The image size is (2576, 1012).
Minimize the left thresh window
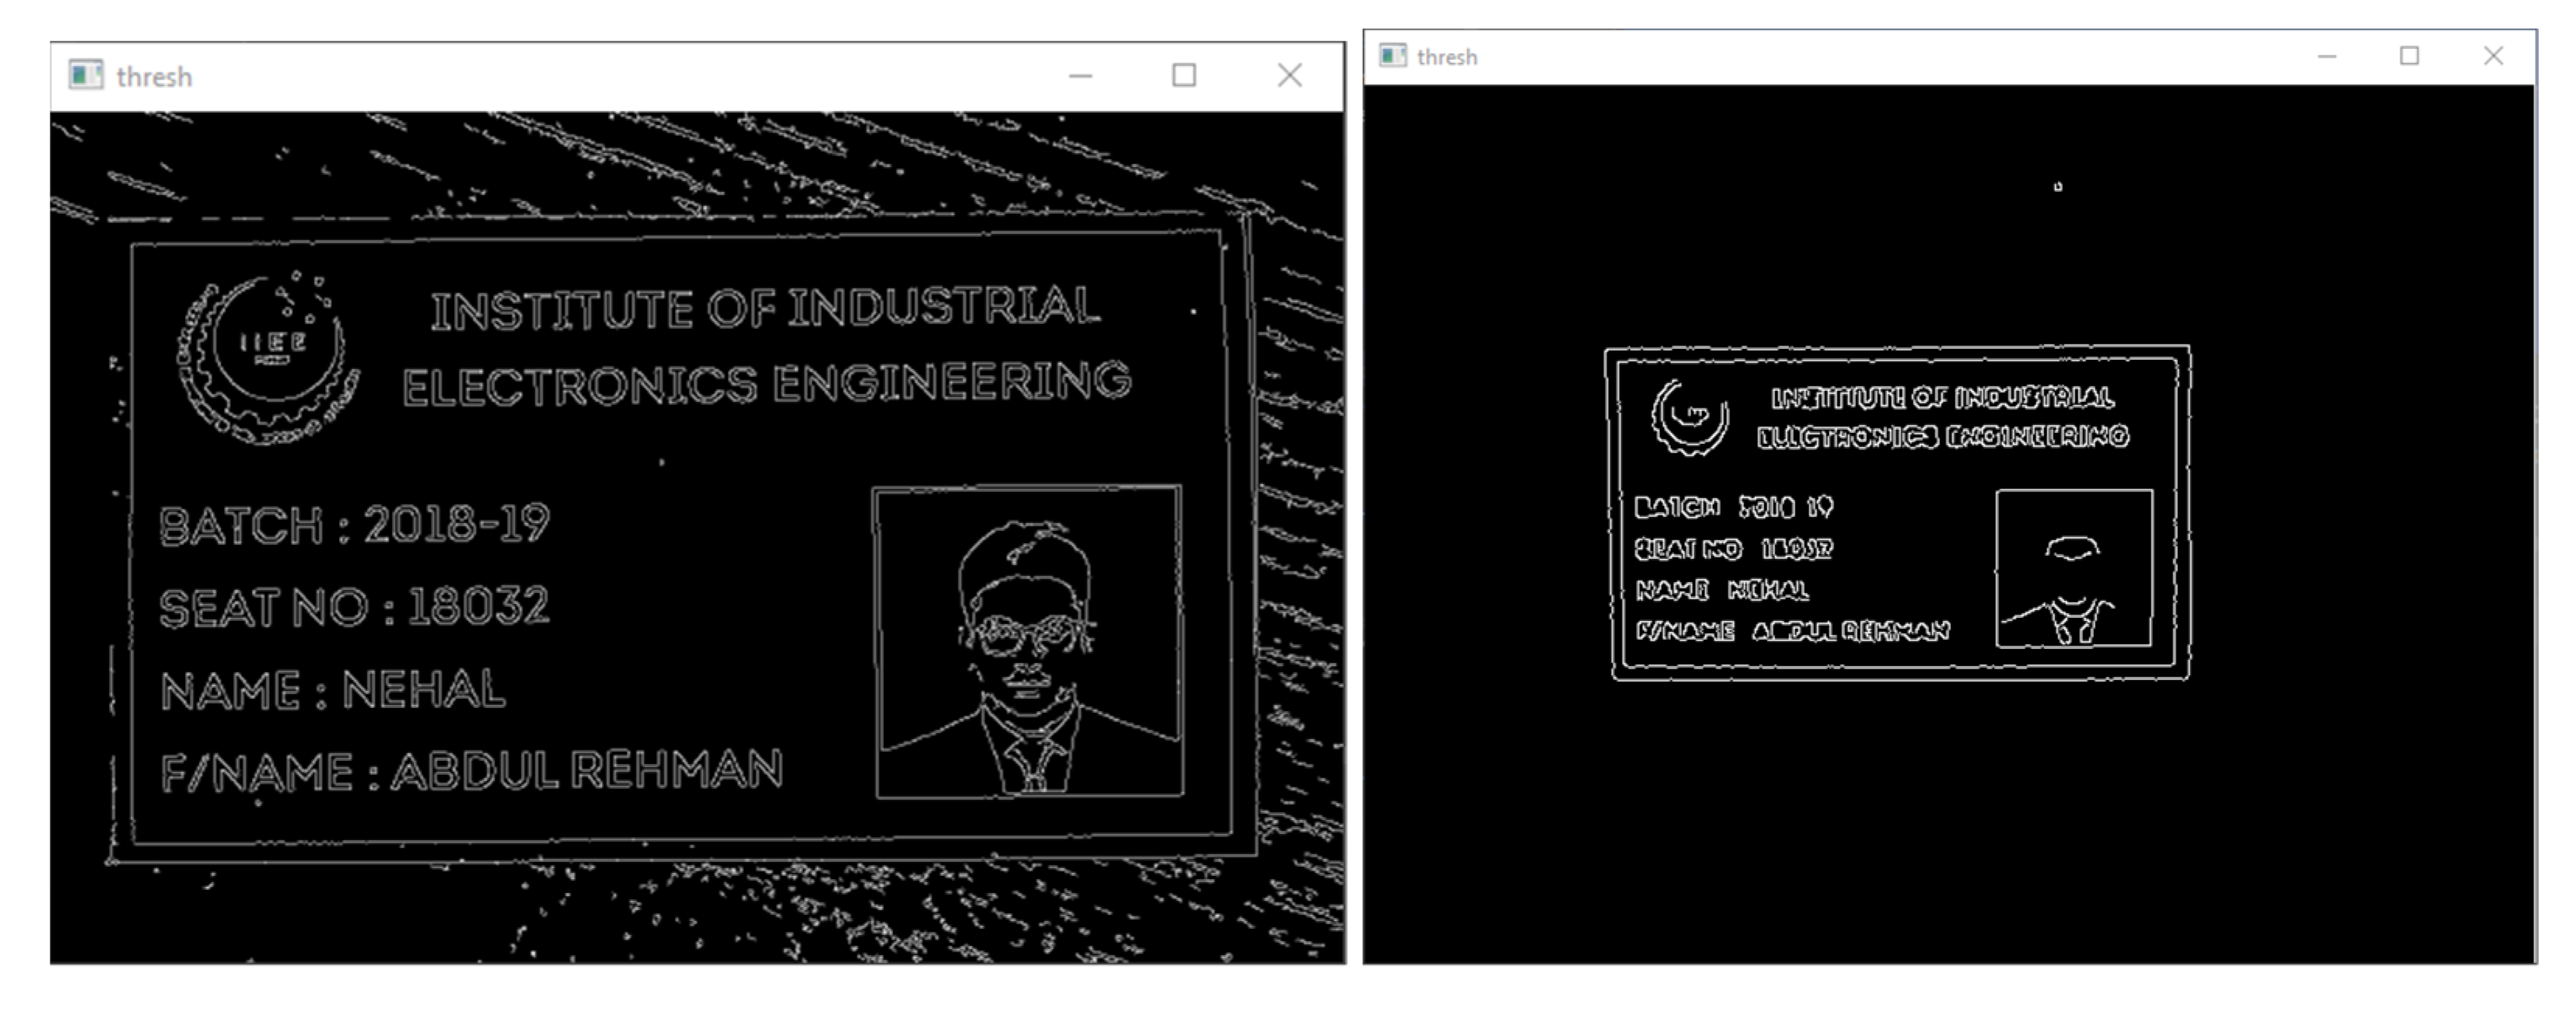point(1080,76)
